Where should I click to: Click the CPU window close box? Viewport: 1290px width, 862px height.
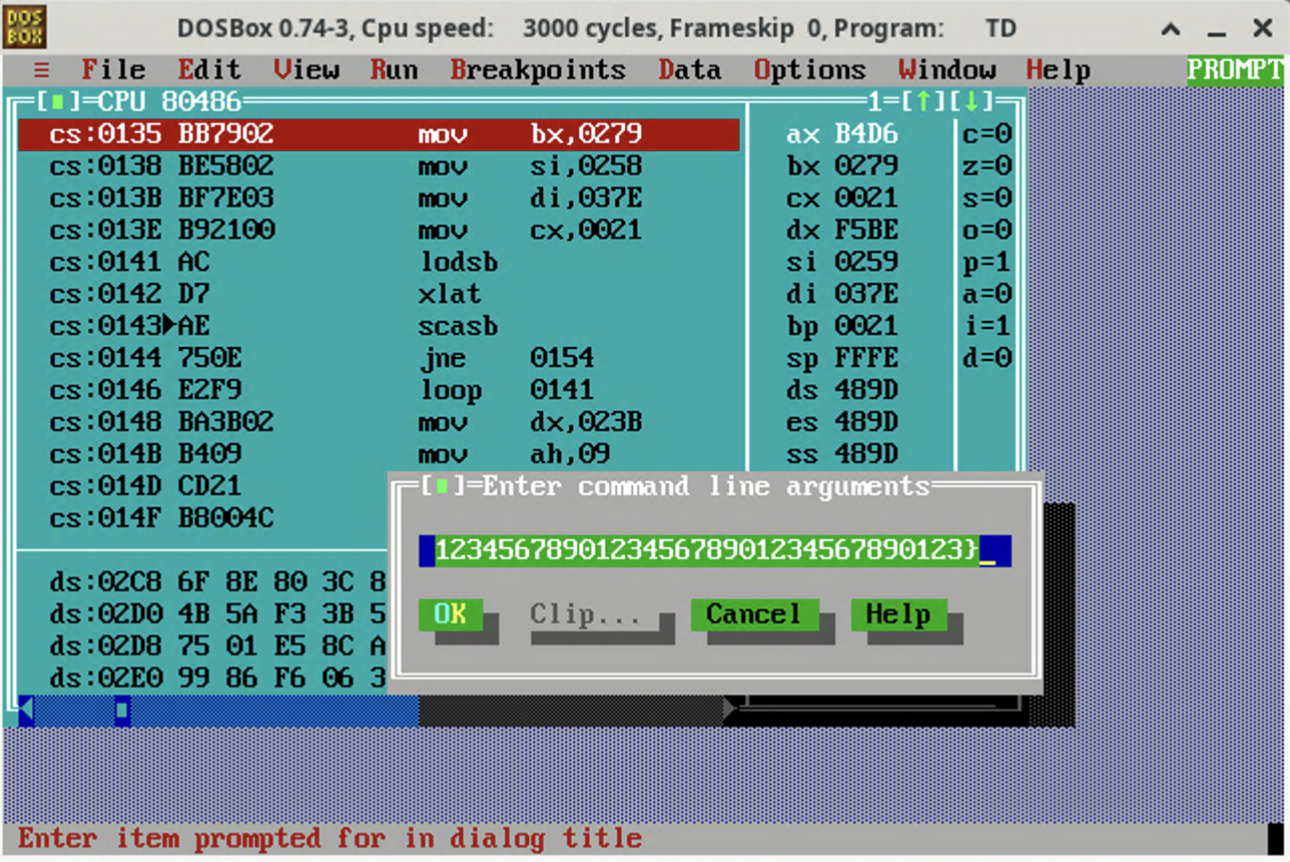tap(57, 102)
